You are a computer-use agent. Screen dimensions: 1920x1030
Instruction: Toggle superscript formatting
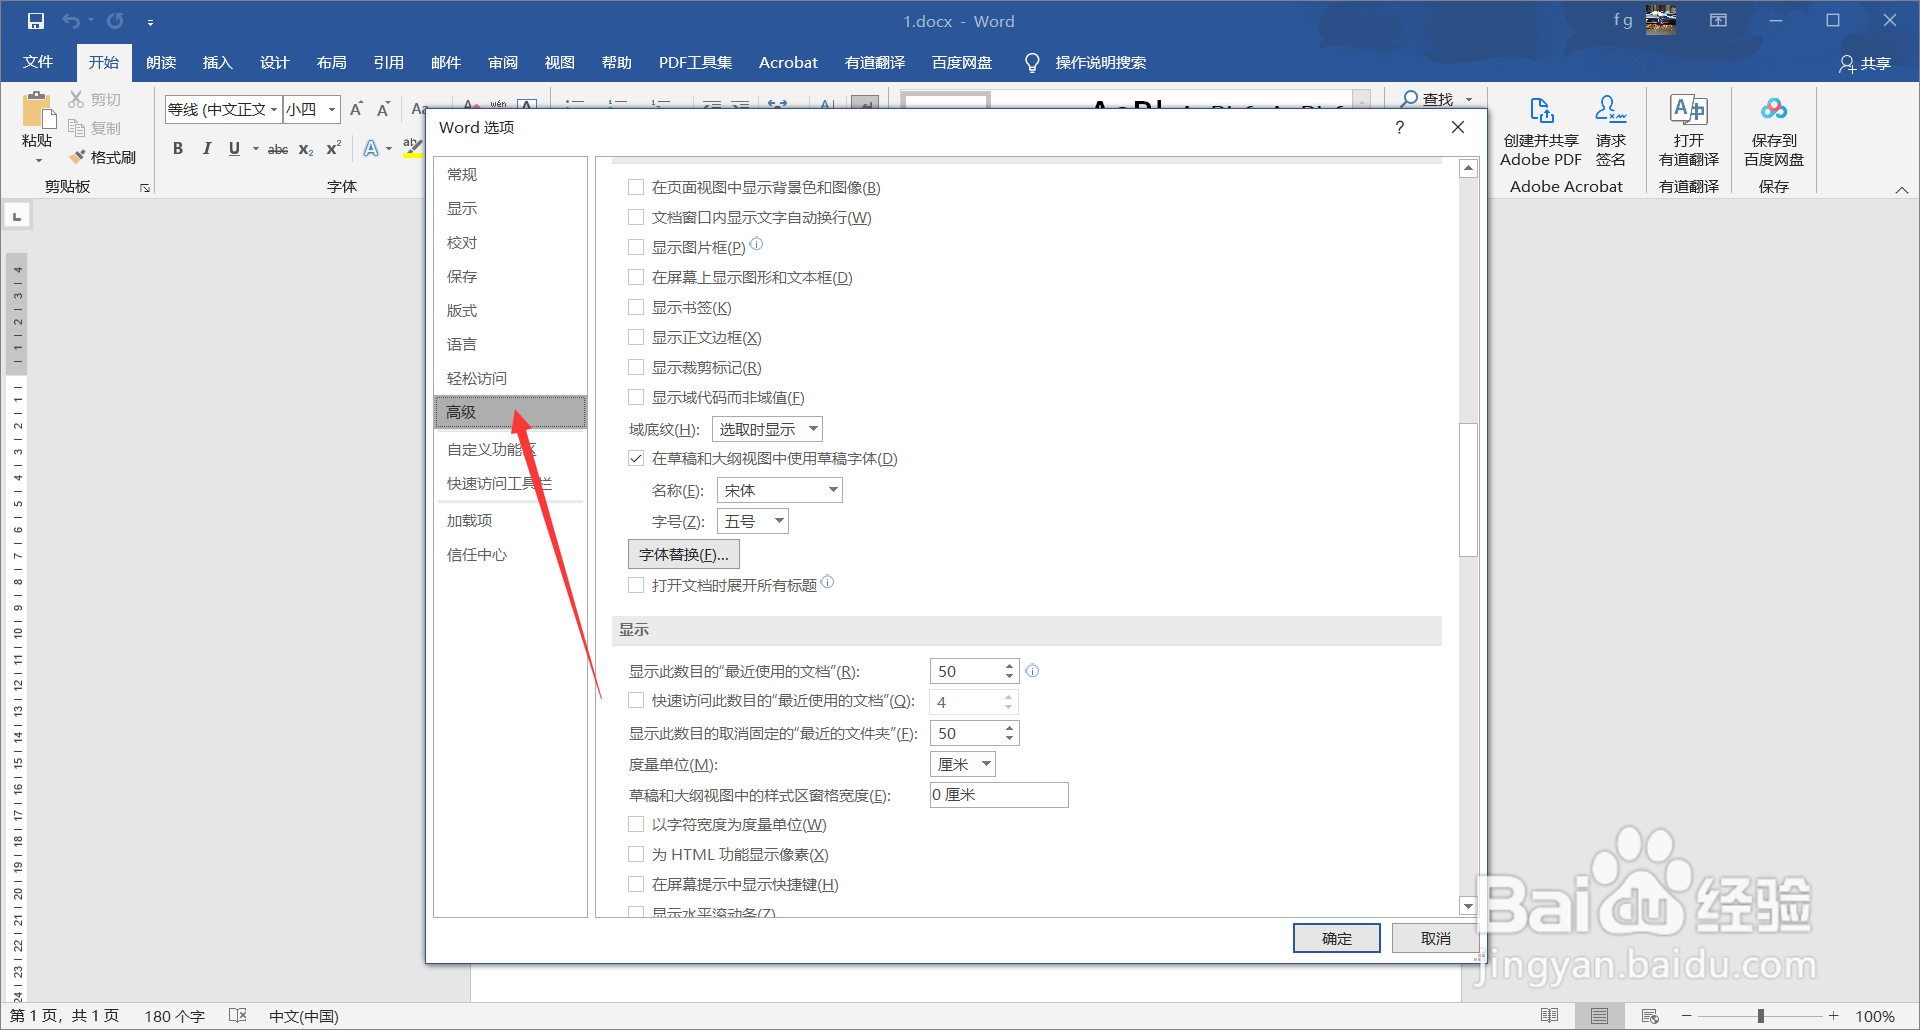coord(334,148)
